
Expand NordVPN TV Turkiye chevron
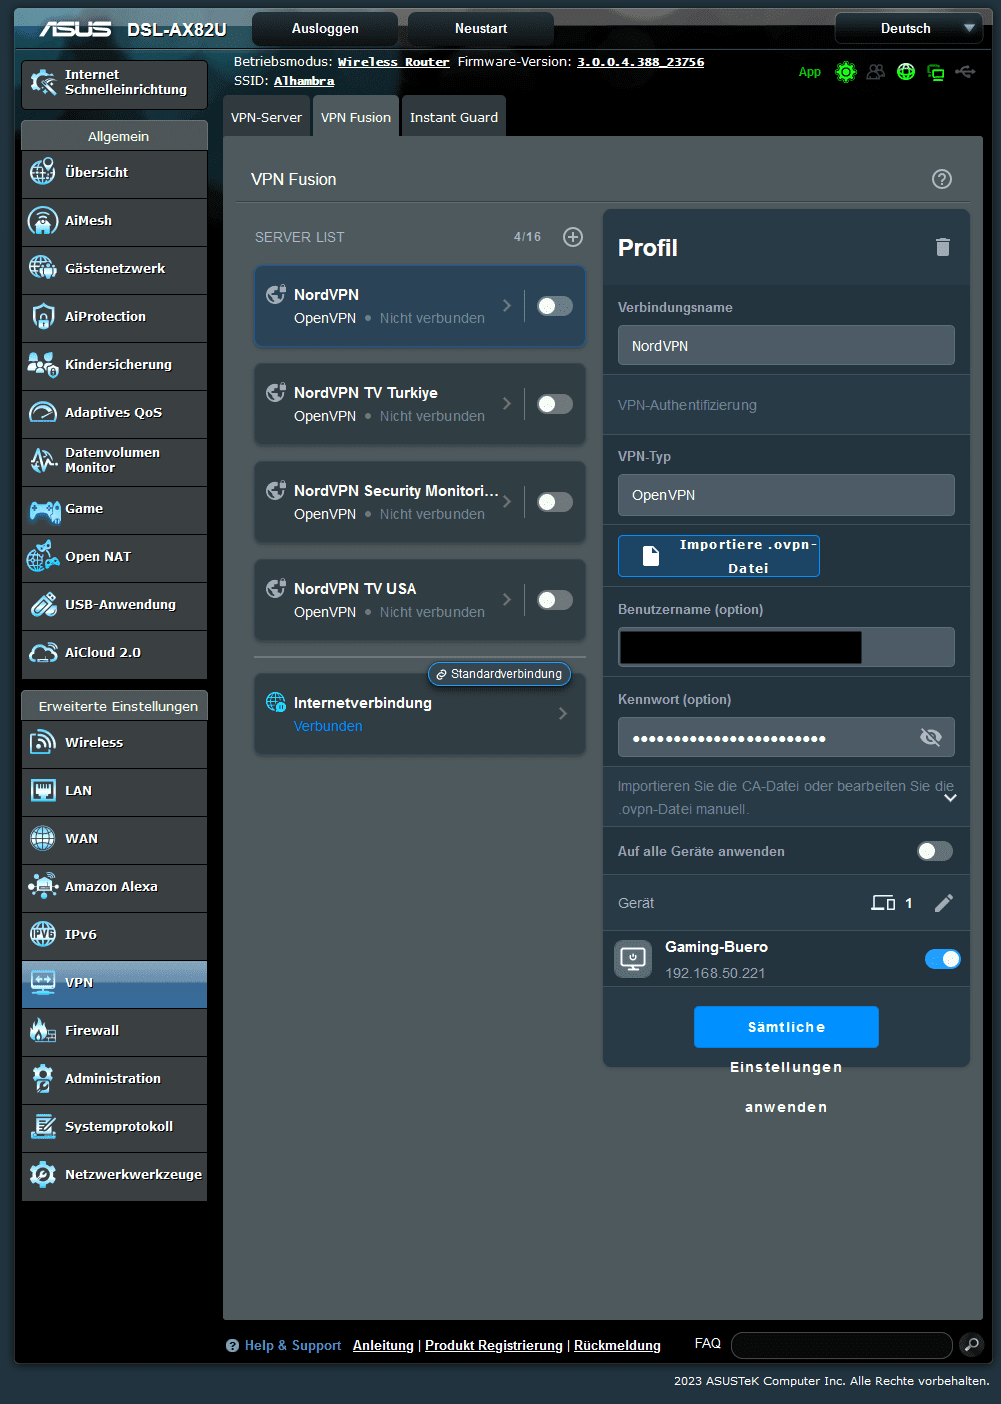(507, 404)
